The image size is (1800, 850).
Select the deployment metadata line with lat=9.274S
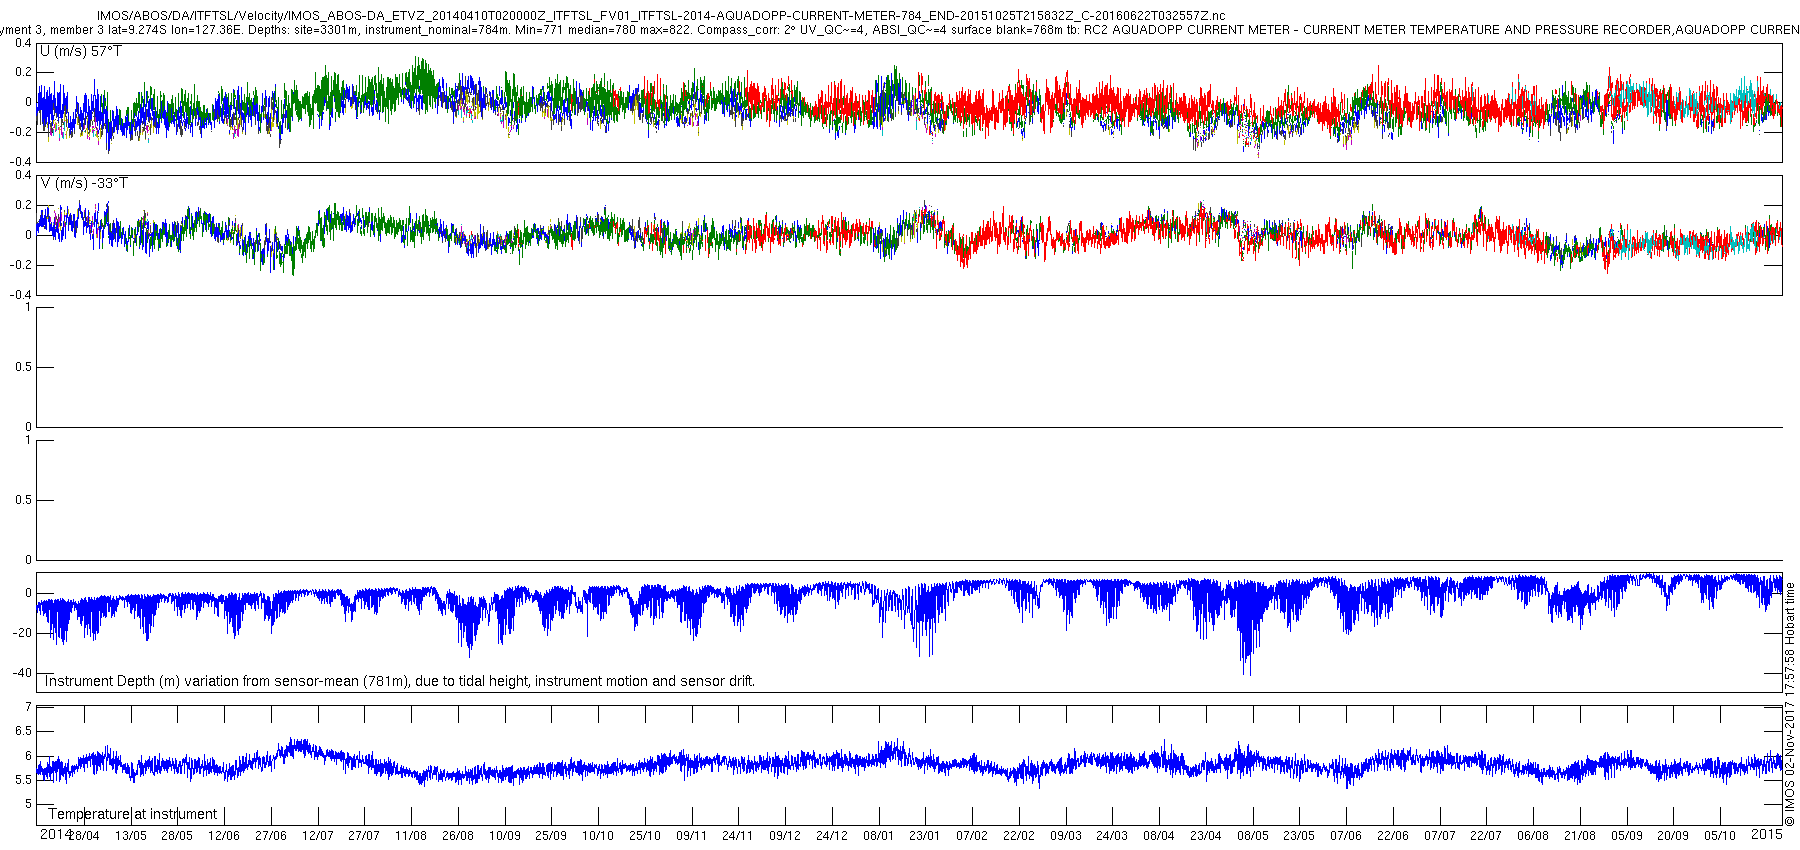(x=900, y=30)
